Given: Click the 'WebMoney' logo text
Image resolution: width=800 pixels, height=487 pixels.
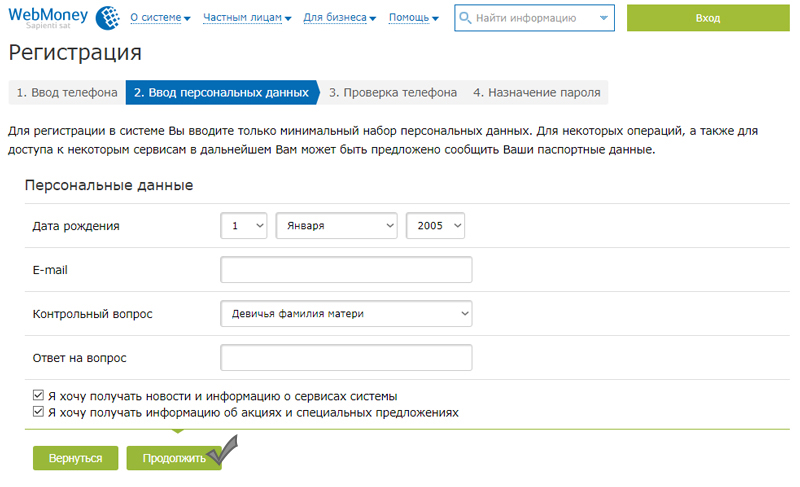Looking at the screenshot, I should 48,15.
